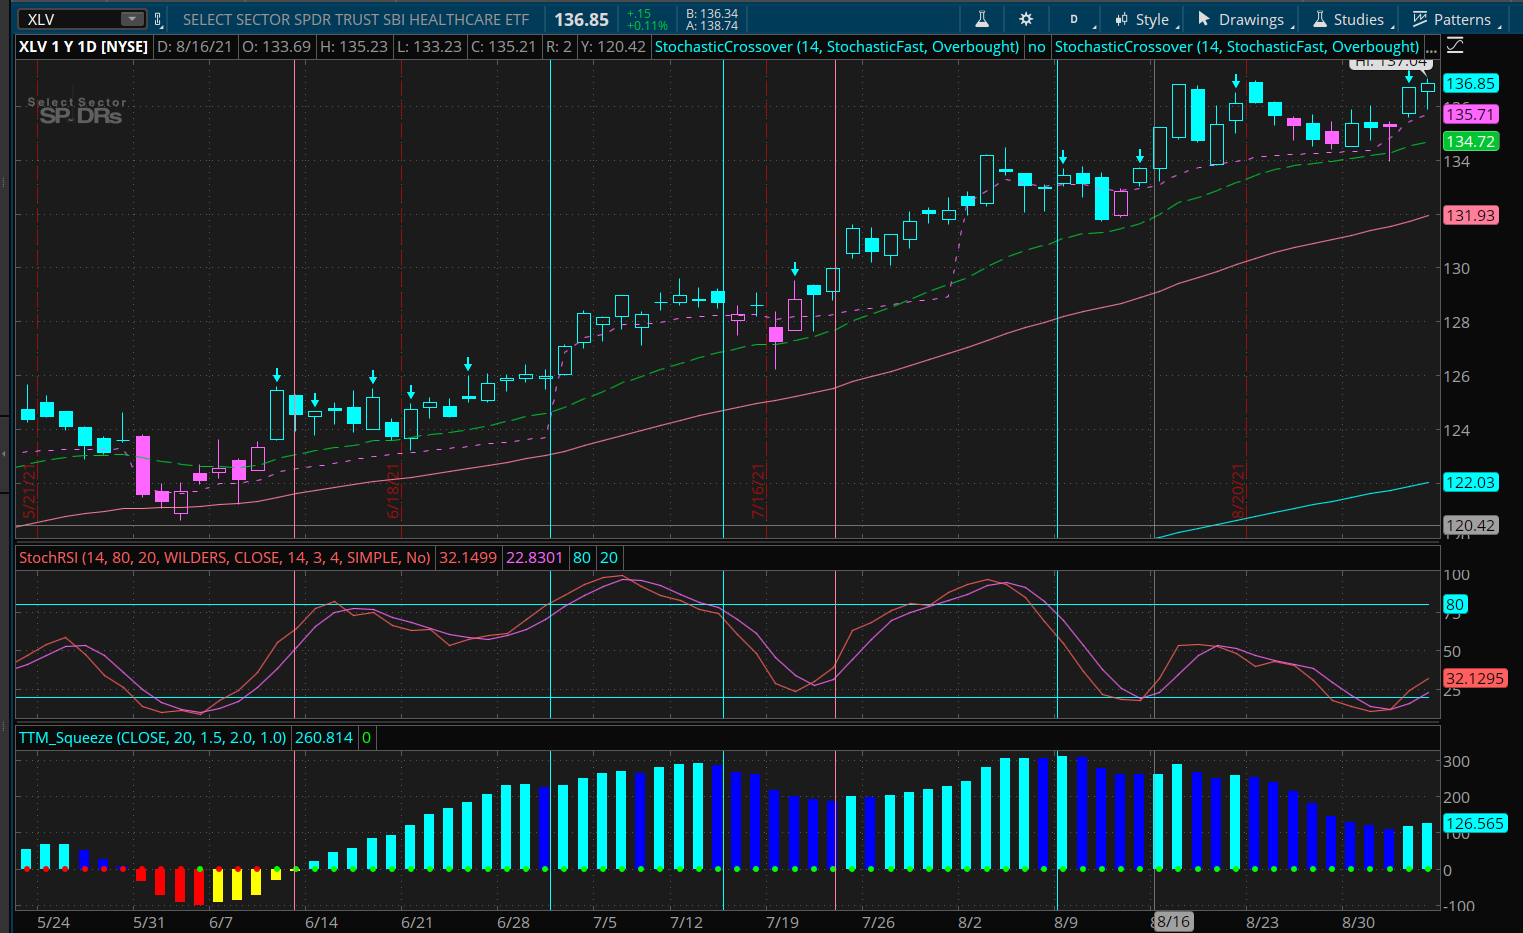The height and width of the screenshot is (933, 1523).
Task: Click the 6/14 date on time axis
Action: coord(321,922)
